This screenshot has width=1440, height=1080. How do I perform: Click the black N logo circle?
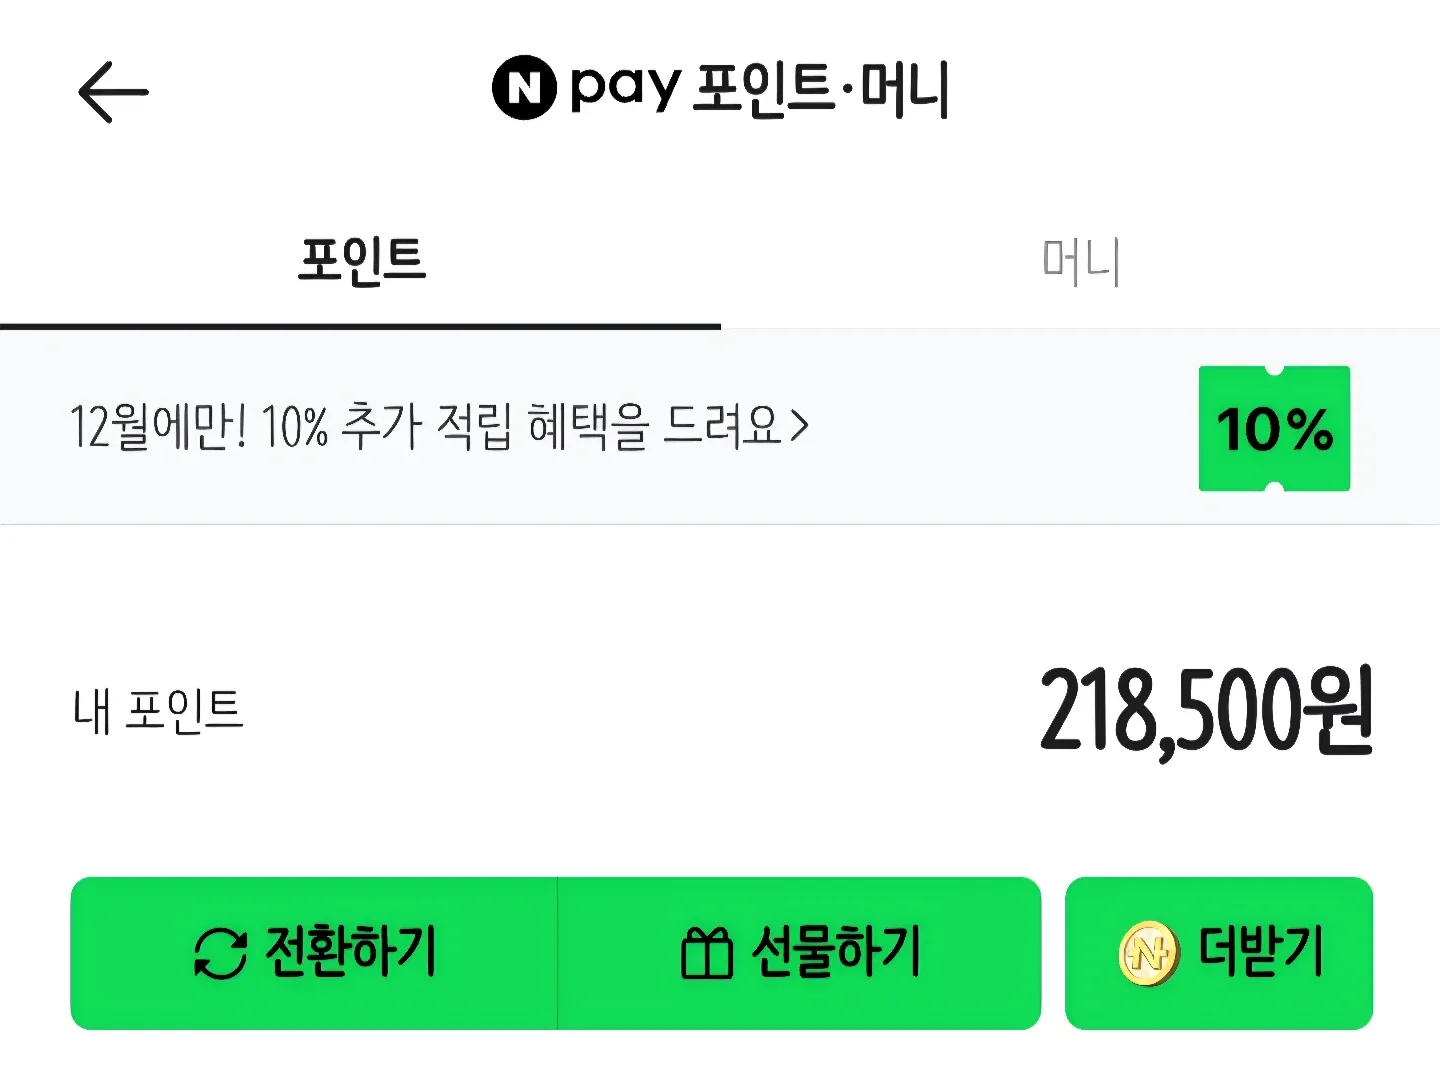[524, 88]
